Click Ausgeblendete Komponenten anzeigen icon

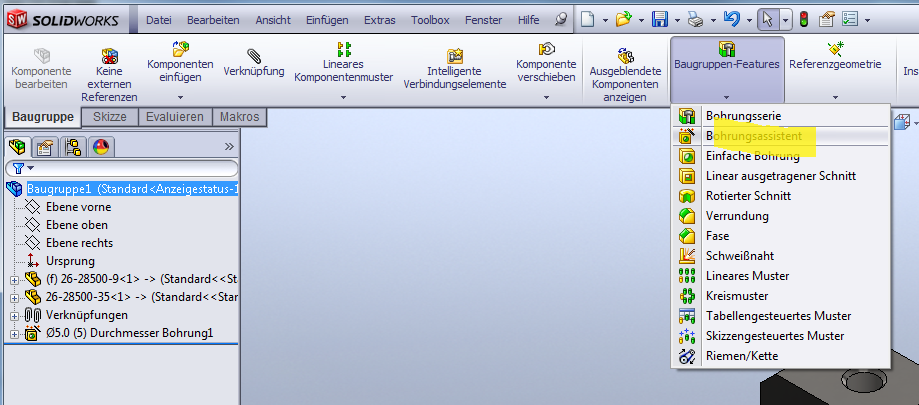pos(625,56)
